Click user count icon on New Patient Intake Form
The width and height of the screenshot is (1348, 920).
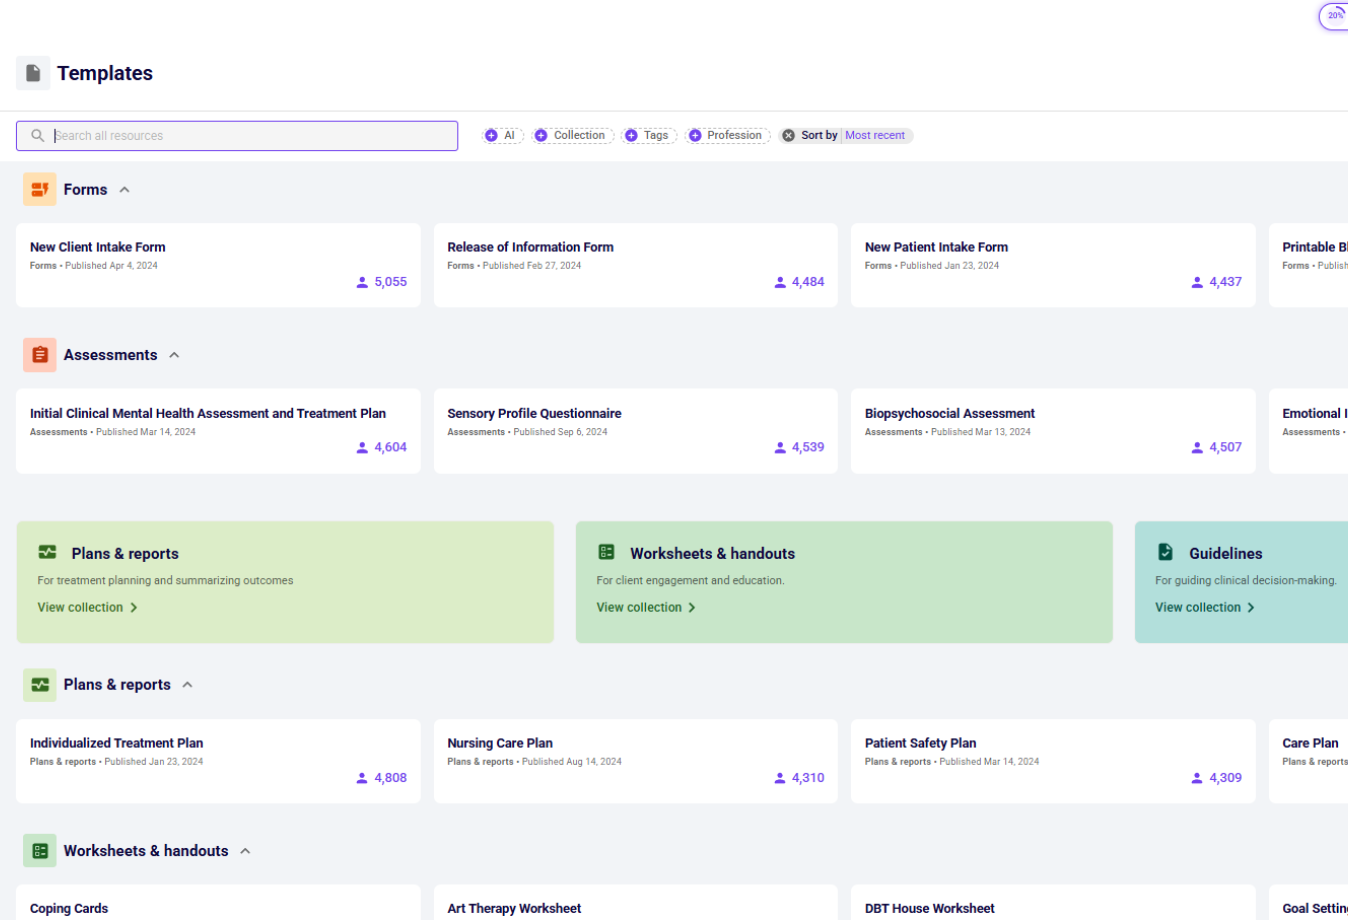click(x=1197, y=283)
